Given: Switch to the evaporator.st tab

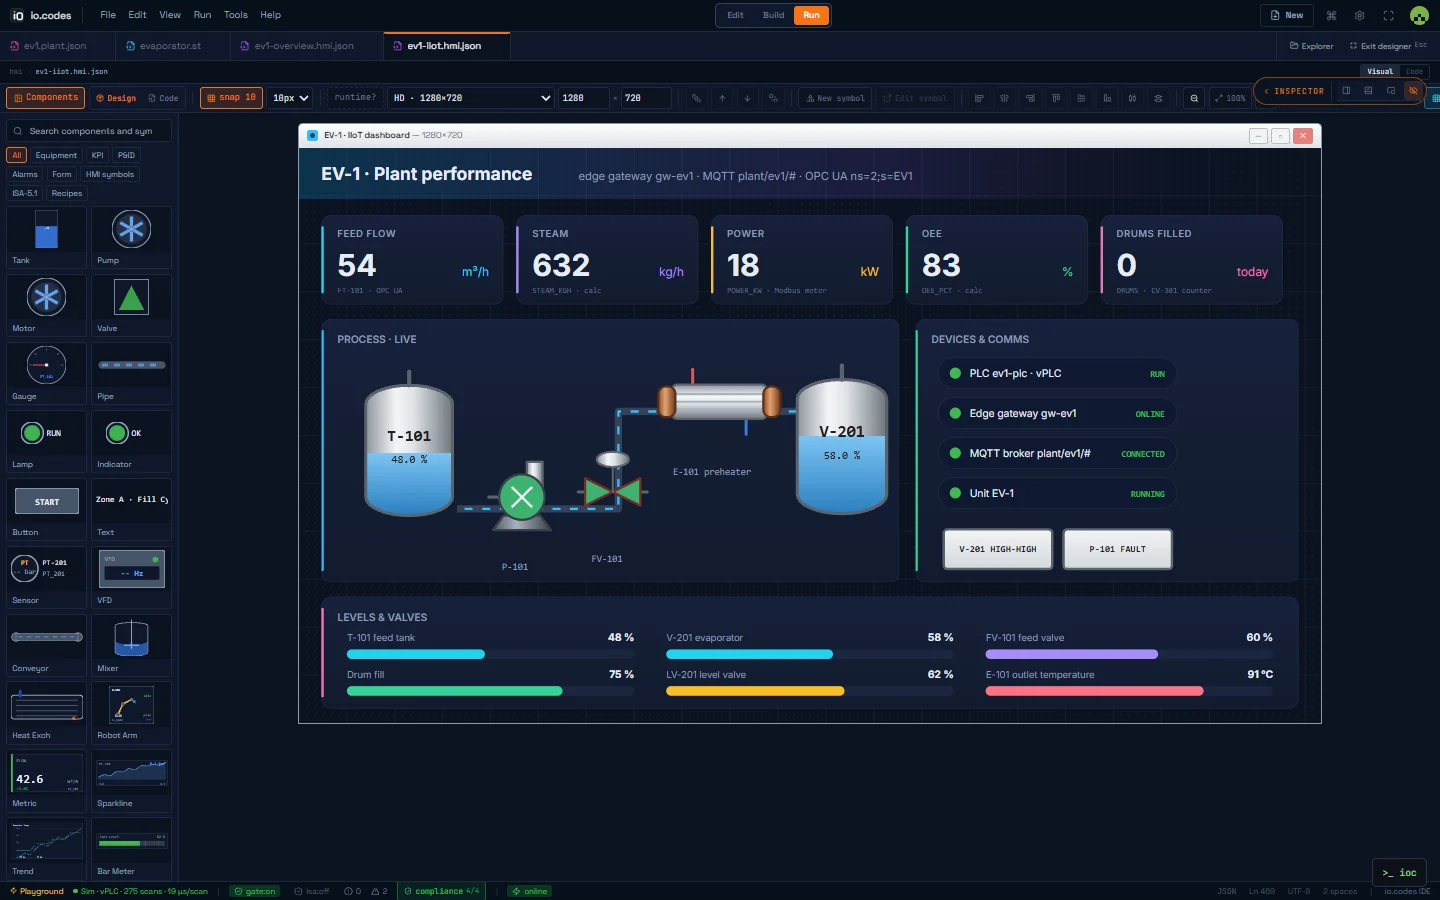Looking at the screenshot, I should coord(170,46).
